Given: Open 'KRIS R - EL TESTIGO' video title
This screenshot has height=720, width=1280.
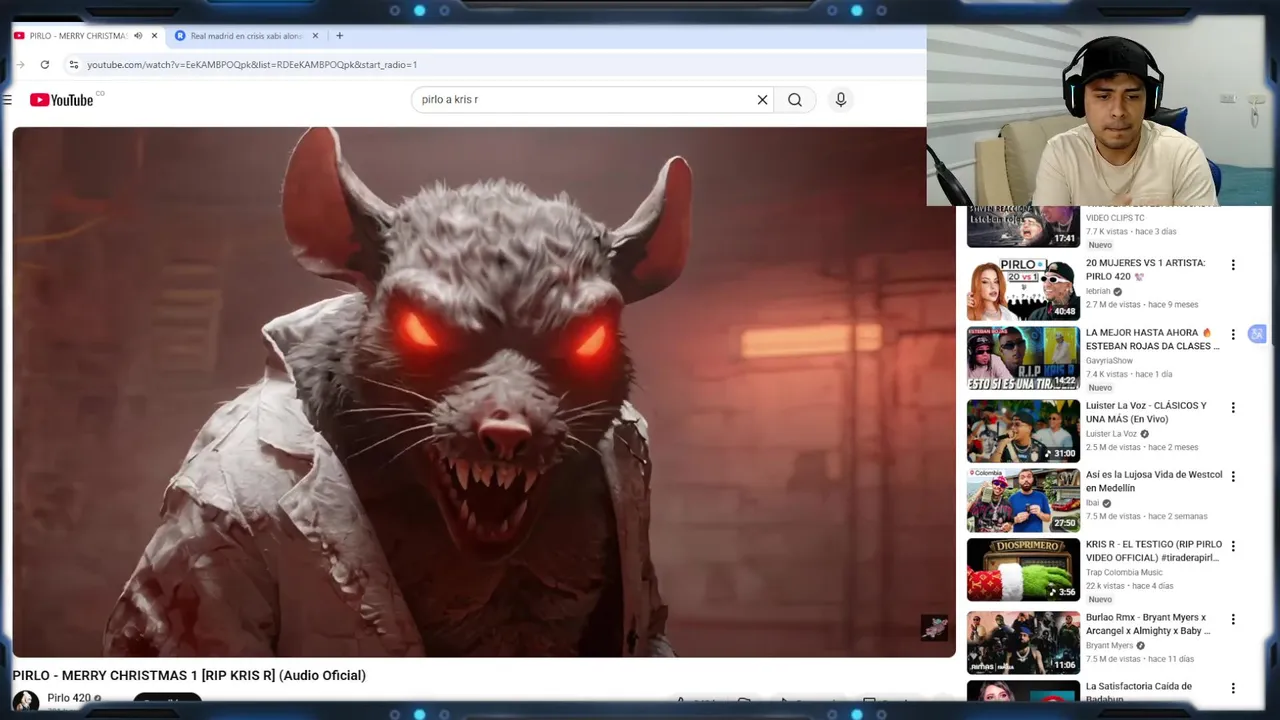Looking at the screenshot, I should coord(1154,551).
